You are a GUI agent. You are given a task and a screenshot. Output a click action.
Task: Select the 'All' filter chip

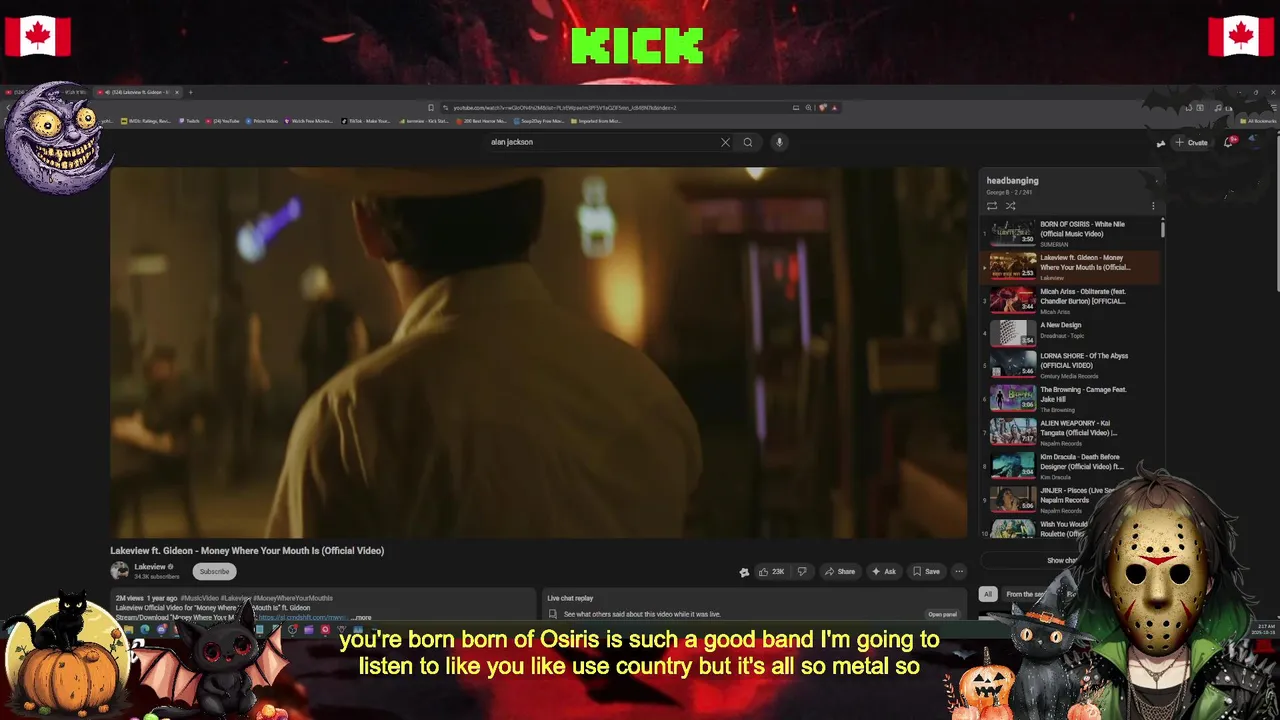point(988,594)
